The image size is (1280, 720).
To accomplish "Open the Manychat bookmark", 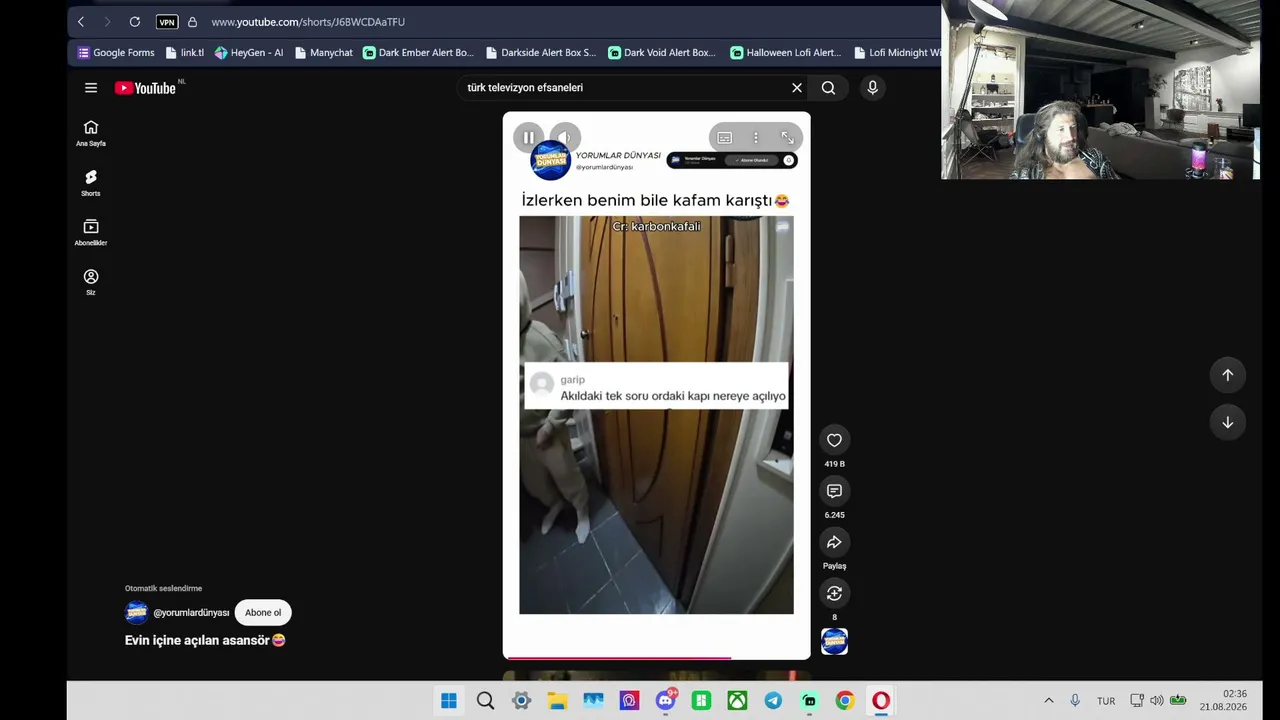I will tap(324, 53).
